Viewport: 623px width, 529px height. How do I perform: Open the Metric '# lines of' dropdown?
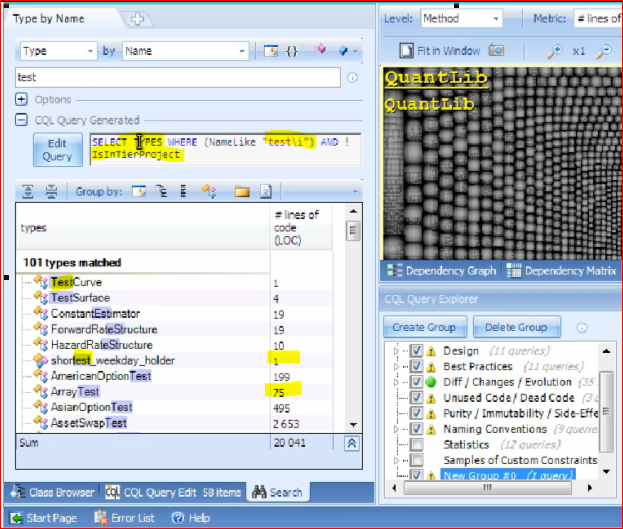(598, 19)
